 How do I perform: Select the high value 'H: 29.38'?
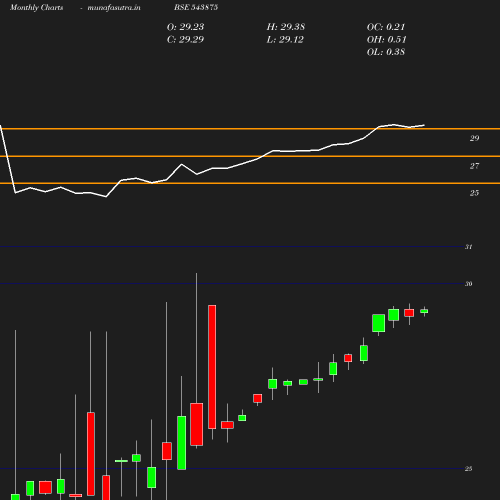click(x=286, y=27)
